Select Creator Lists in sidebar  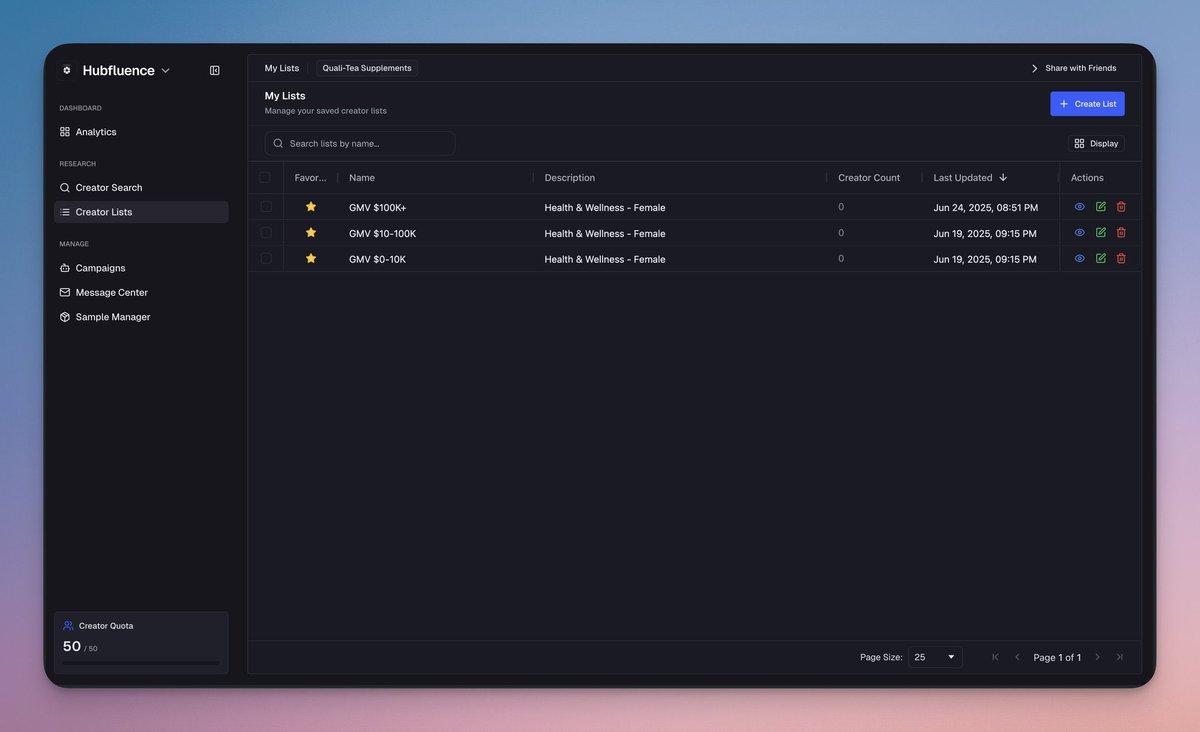pyautogui.click(x=141, y=212)
